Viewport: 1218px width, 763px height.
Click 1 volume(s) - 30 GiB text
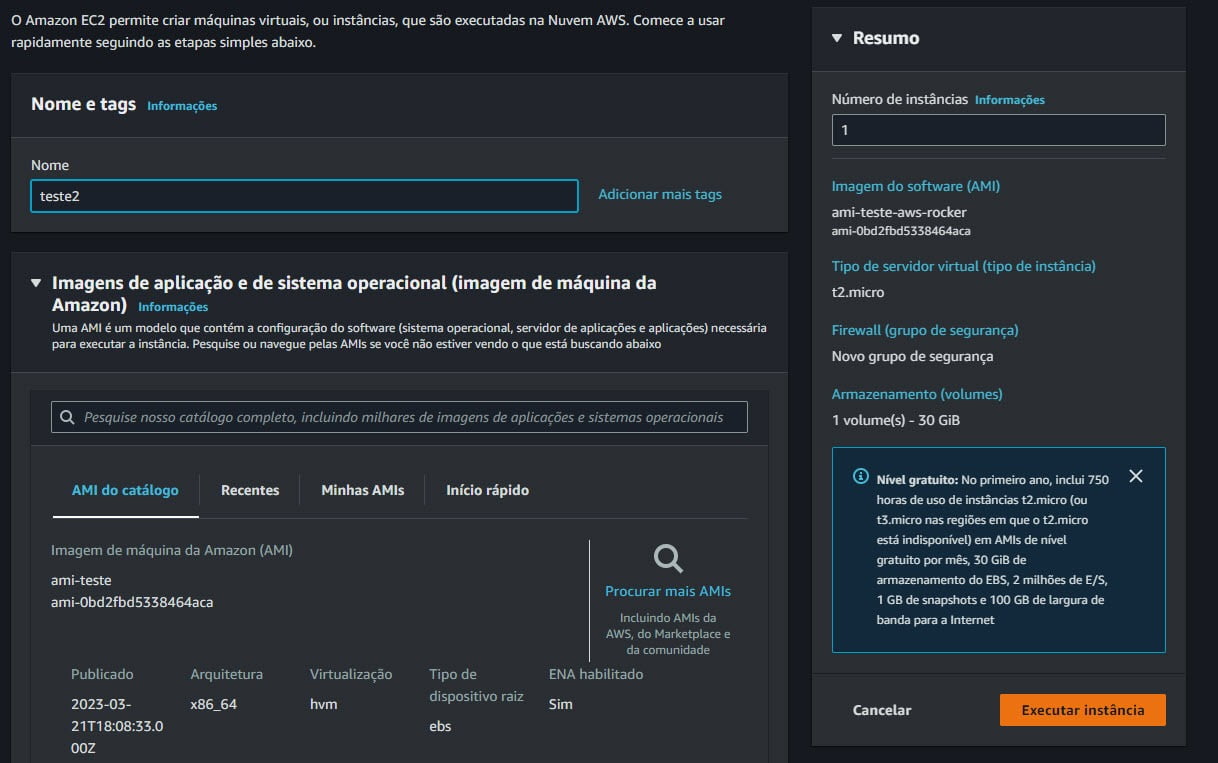pos(896,420)
